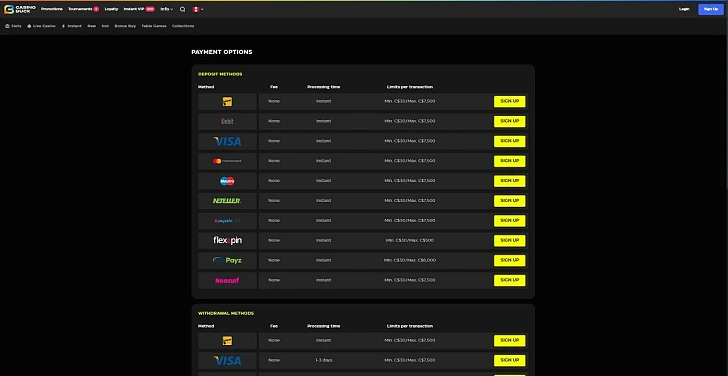The image size is (728, 376).
Task: Click Sign Up in Maestro deposit row
Action: pyautogui.click(x=509, y=181)
